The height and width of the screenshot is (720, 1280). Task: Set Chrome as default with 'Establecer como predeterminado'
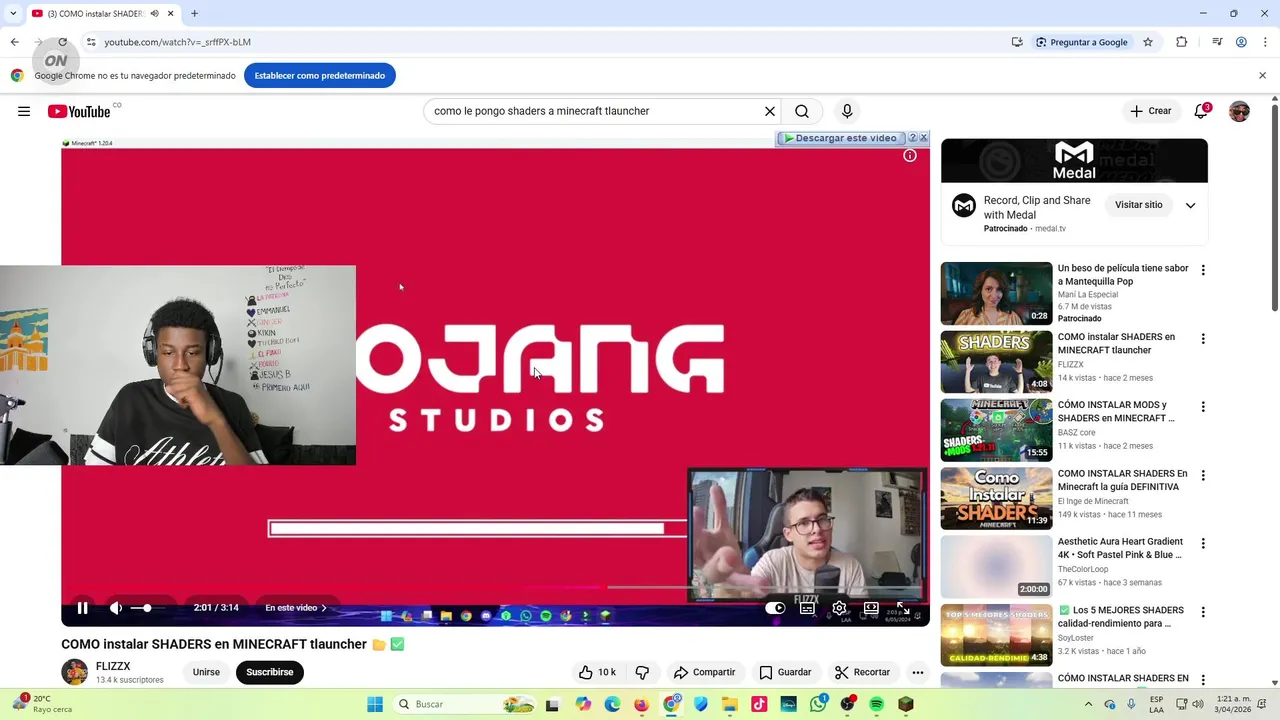pyautogui.click(x=320, y=76)
